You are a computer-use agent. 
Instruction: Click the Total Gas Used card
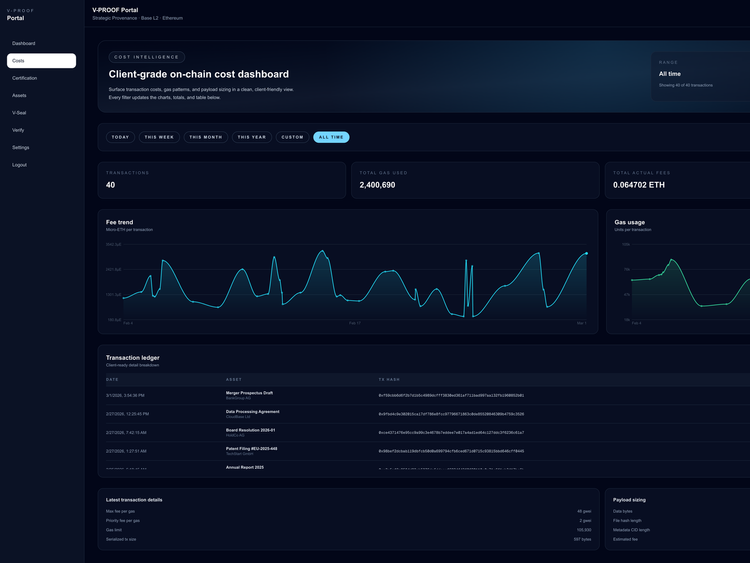pyautogui.click(x=475, y=180)
